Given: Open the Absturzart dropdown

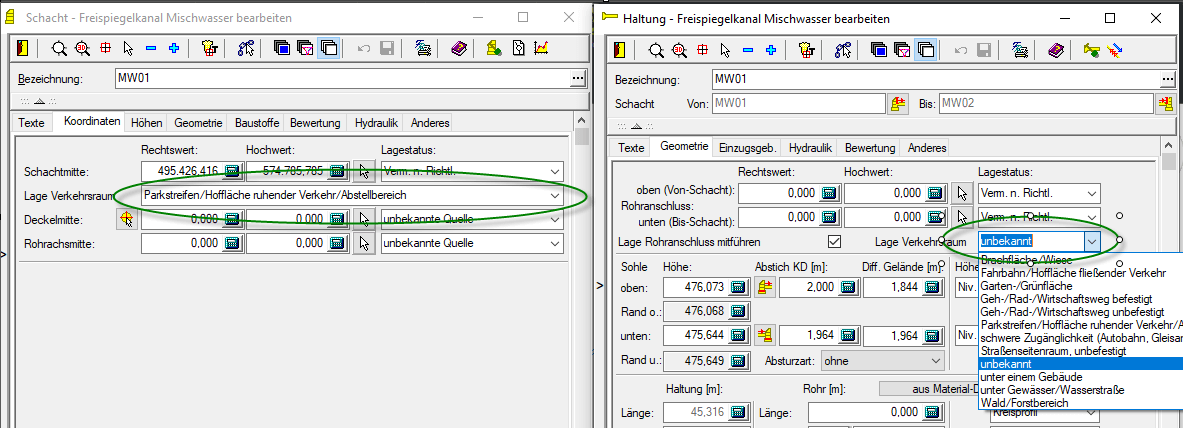Looking at the screenshot, I should (x=935, y=360).
